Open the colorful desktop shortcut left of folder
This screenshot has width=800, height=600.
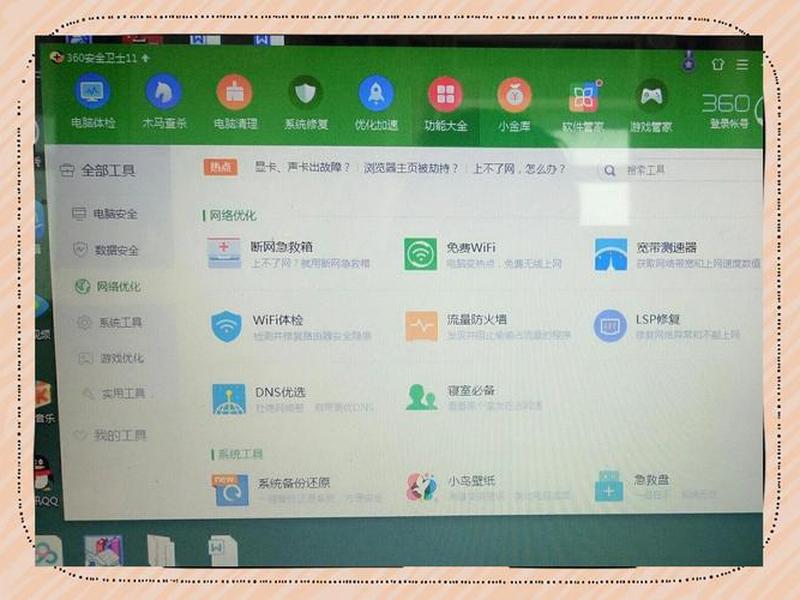coord(103,551)
